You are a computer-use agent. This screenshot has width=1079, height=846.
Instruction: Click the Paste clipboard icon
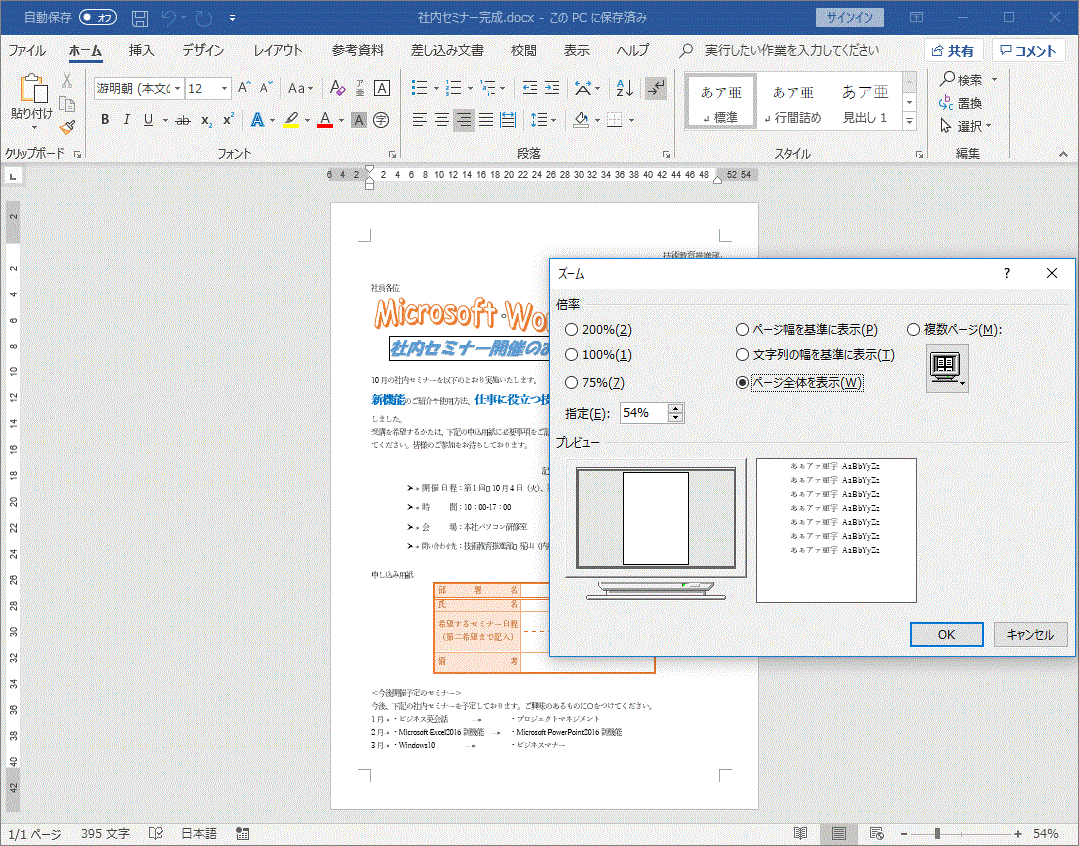32,89
